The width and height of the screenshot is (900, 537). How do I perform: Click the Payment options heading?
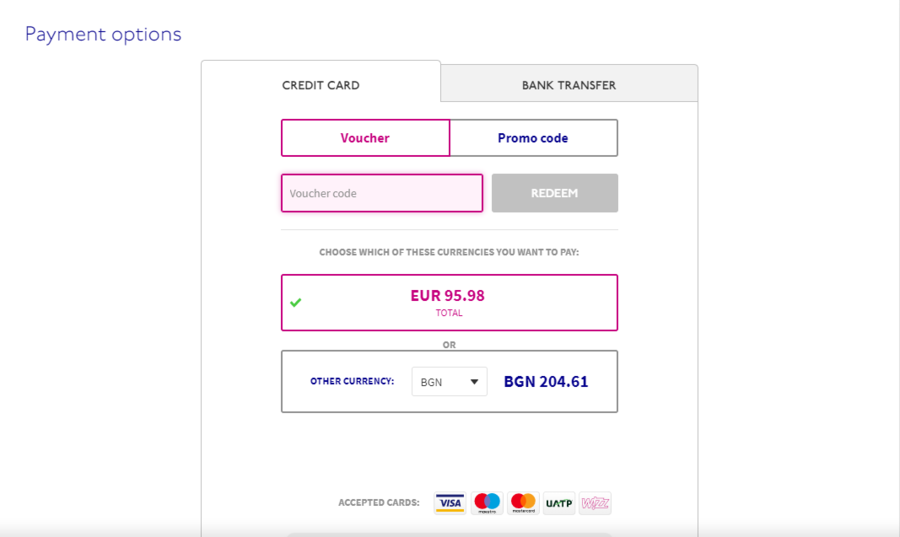[x=103, y=34]
